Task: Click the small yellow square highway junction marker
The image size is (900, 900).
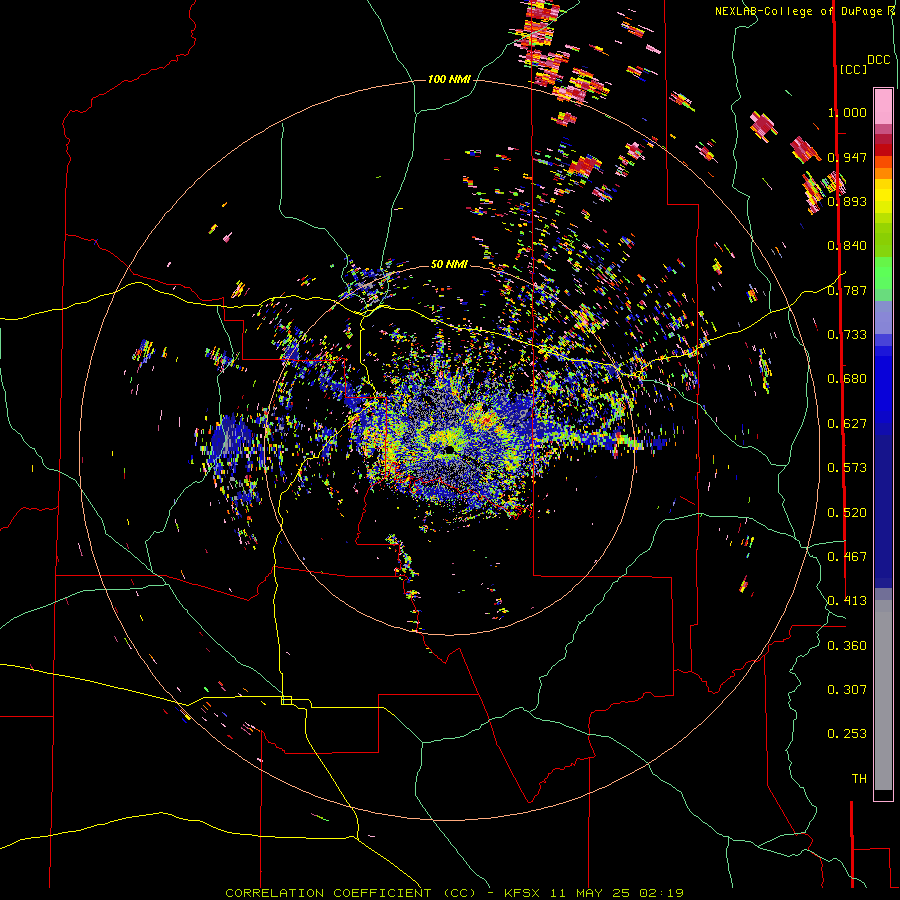Action: click(286, 700)
